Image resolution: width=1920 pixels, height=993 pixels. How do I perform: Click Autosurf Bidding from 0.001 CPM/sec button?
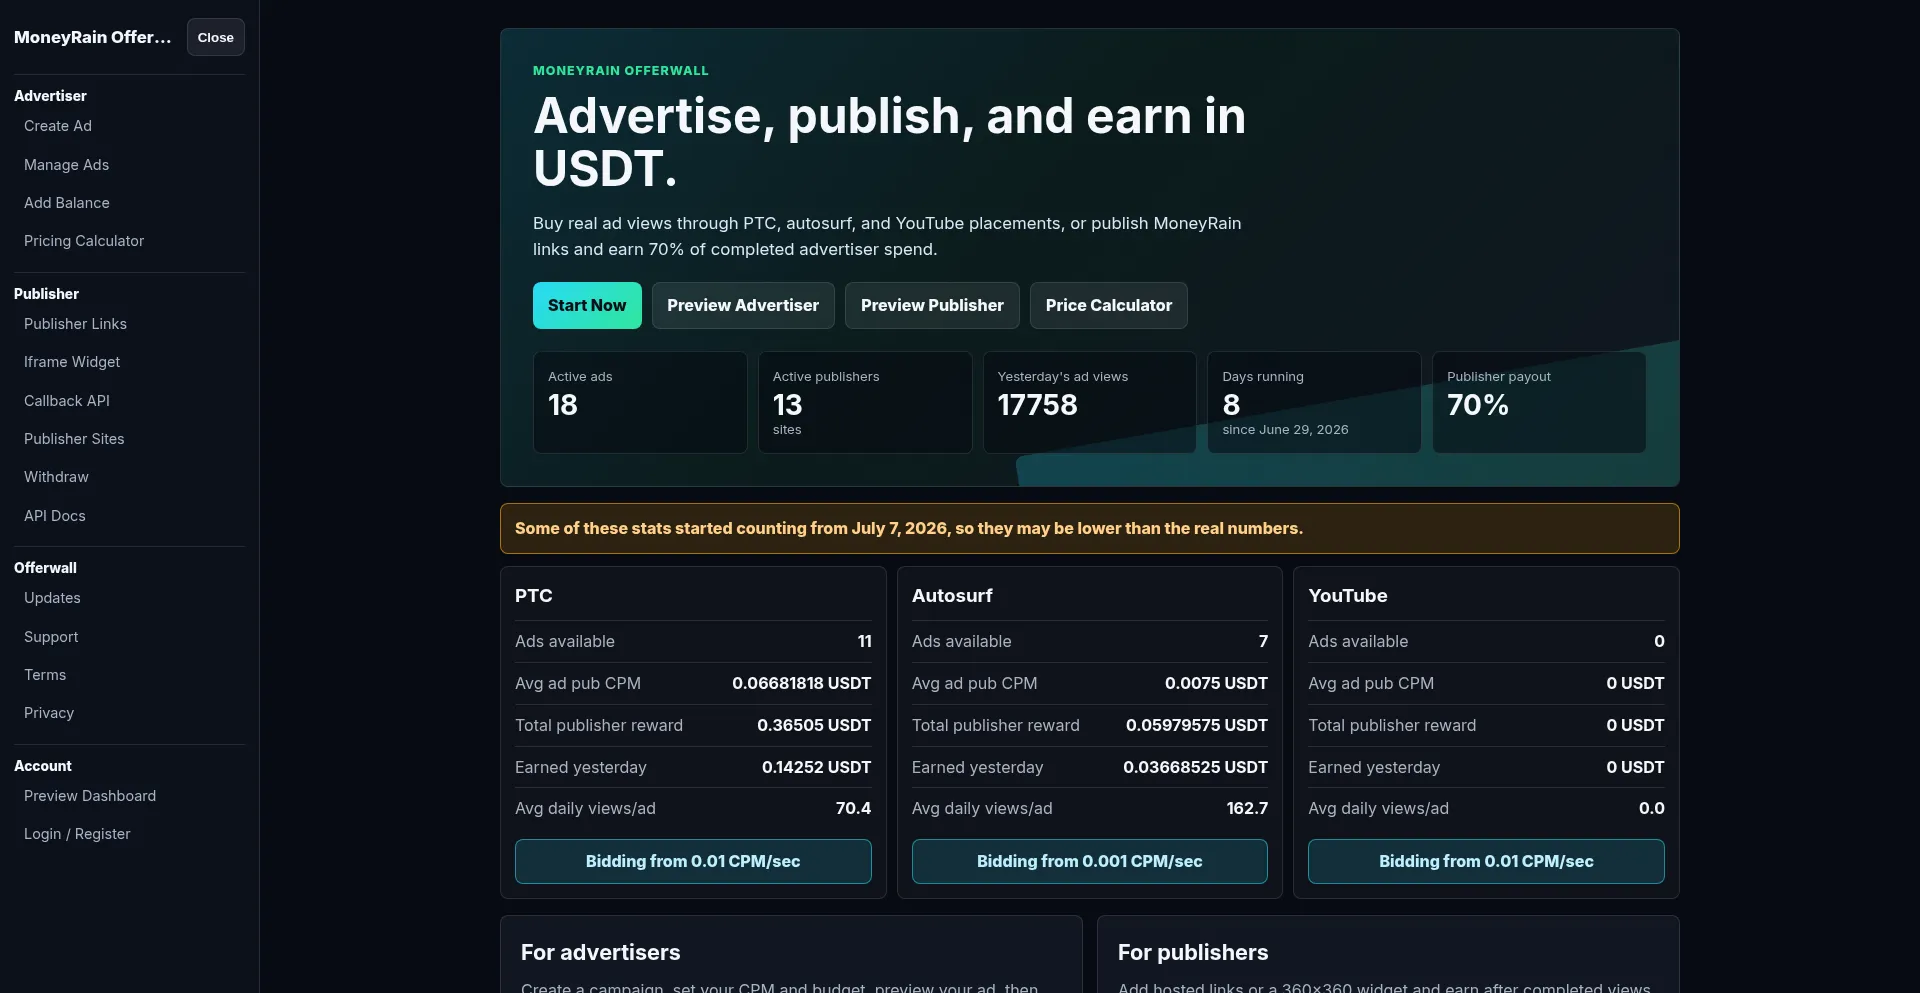pyautogui.click(x=1090, y=861)
